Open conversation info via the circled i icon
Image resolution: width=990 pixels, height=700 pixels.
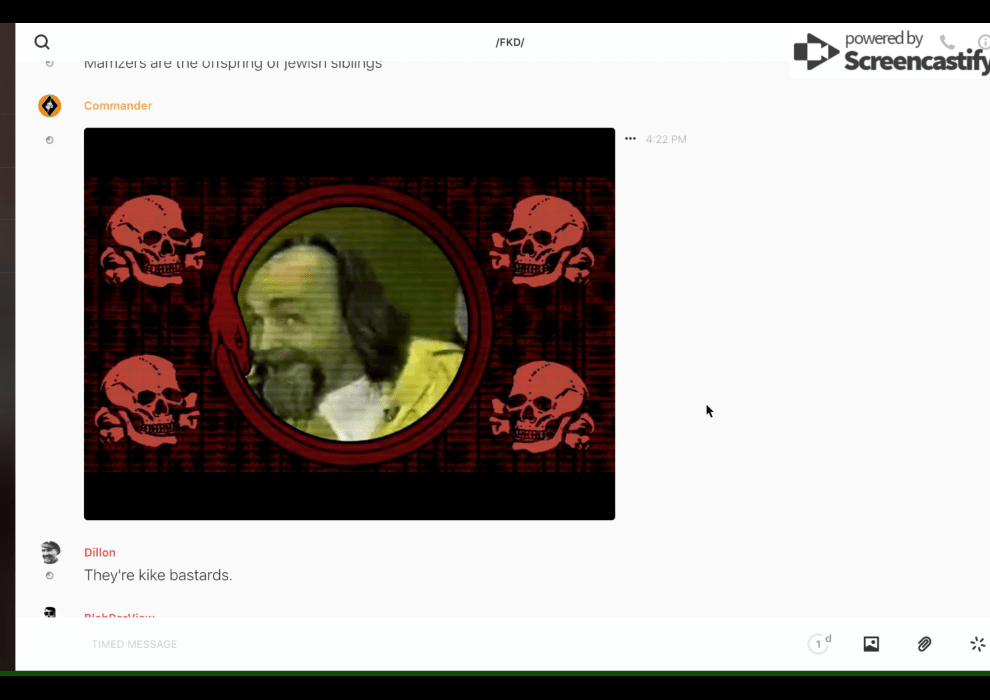pos(983,42)
